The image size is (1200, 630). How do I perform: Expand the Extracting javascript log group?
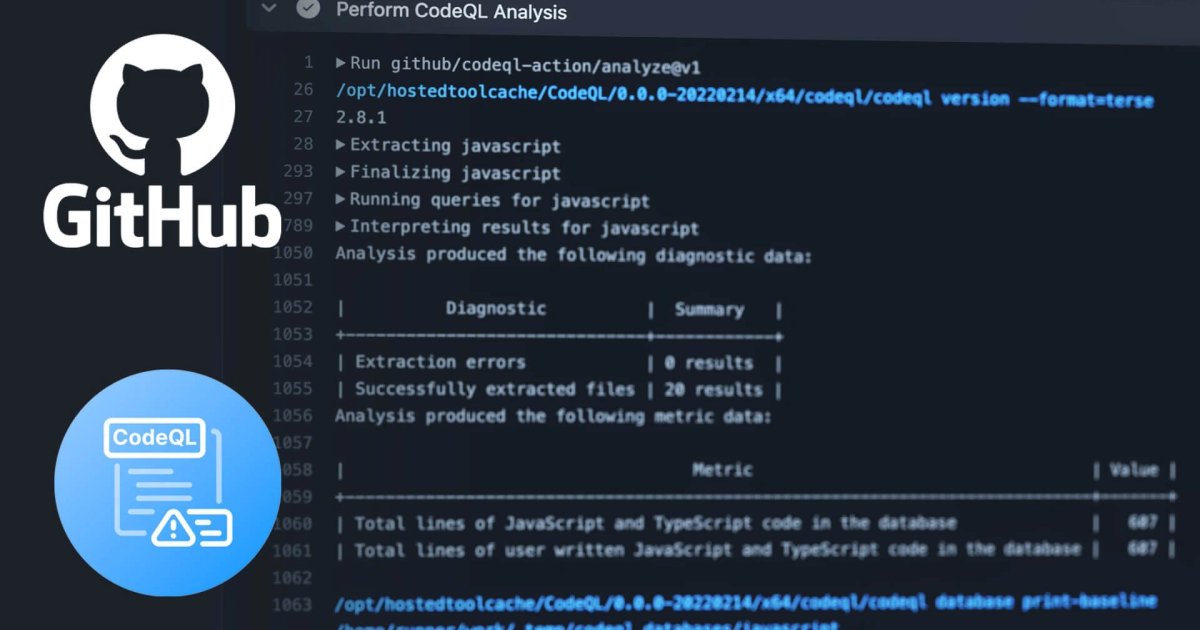341,145
